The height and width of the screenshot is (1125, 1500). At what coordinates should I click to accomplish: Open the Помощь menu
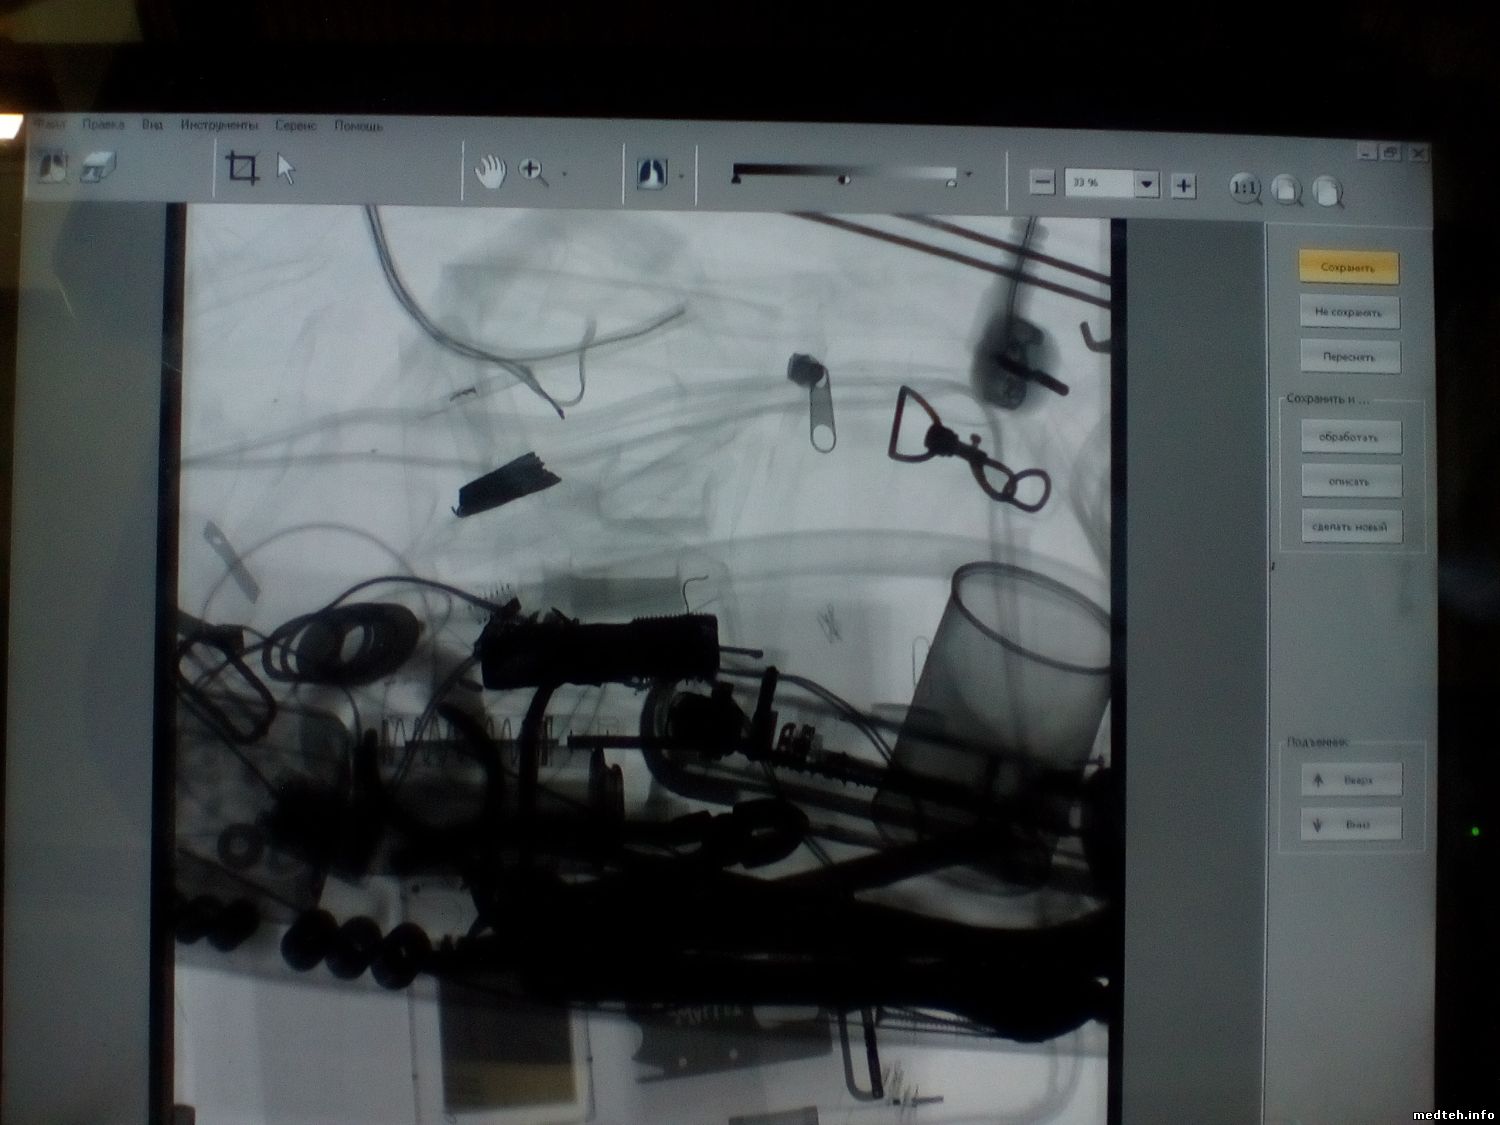pyautogui.click(x=358, y=127)
